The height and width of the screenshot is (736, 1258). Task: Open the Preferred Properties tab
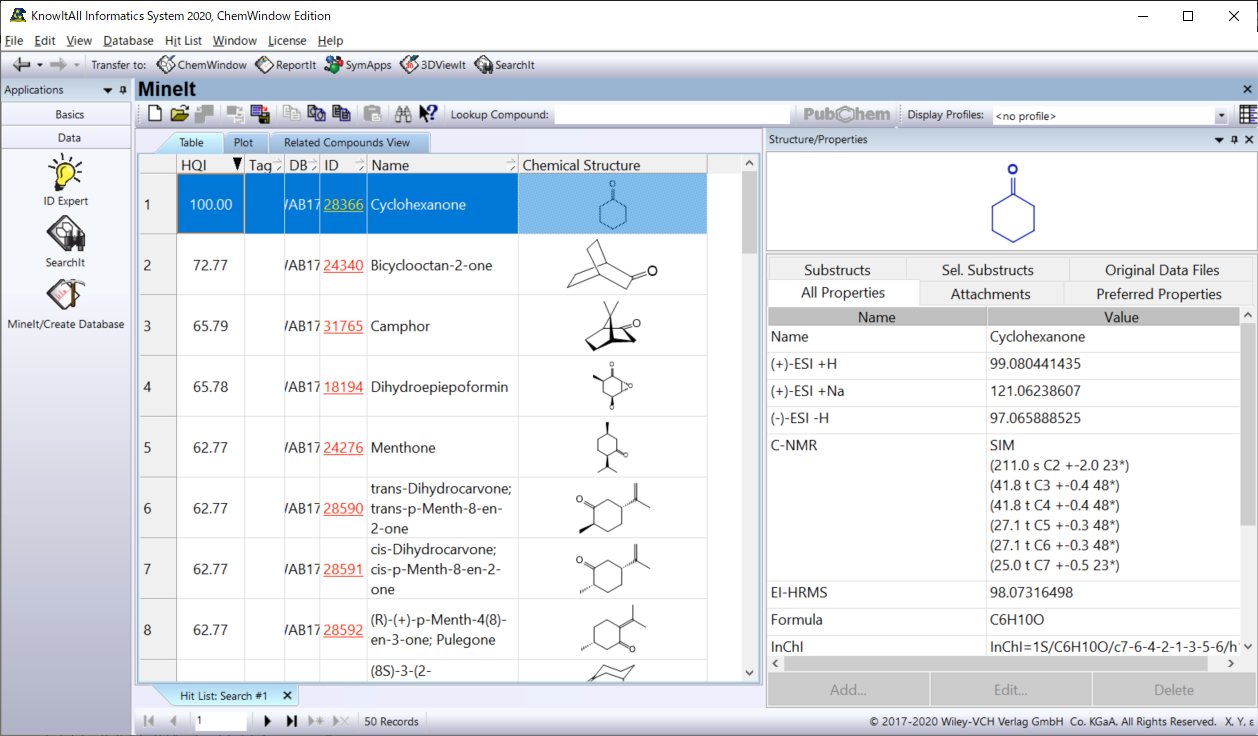1159,294
